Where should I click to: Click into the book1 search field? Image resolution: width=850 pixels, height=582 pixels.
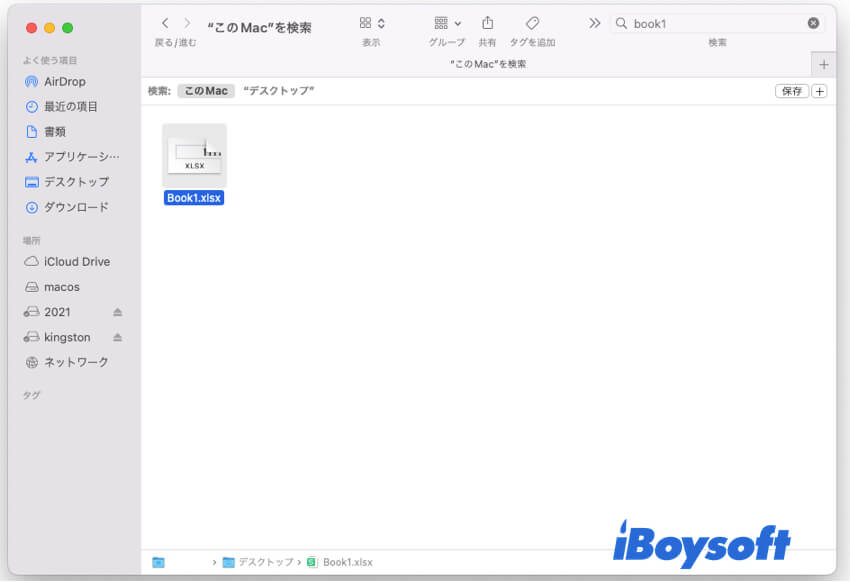pyautogui.click(x=715, y=23)
